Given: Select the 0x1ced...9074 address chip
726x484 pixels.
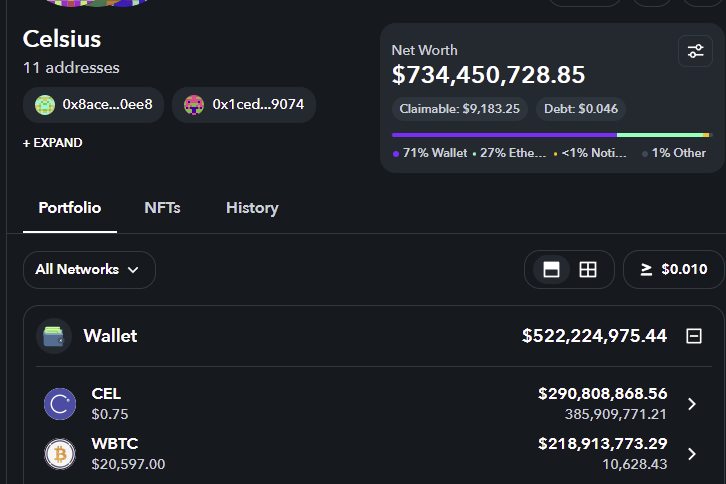Looking at the screenshot, I should [x=244, y=105].
